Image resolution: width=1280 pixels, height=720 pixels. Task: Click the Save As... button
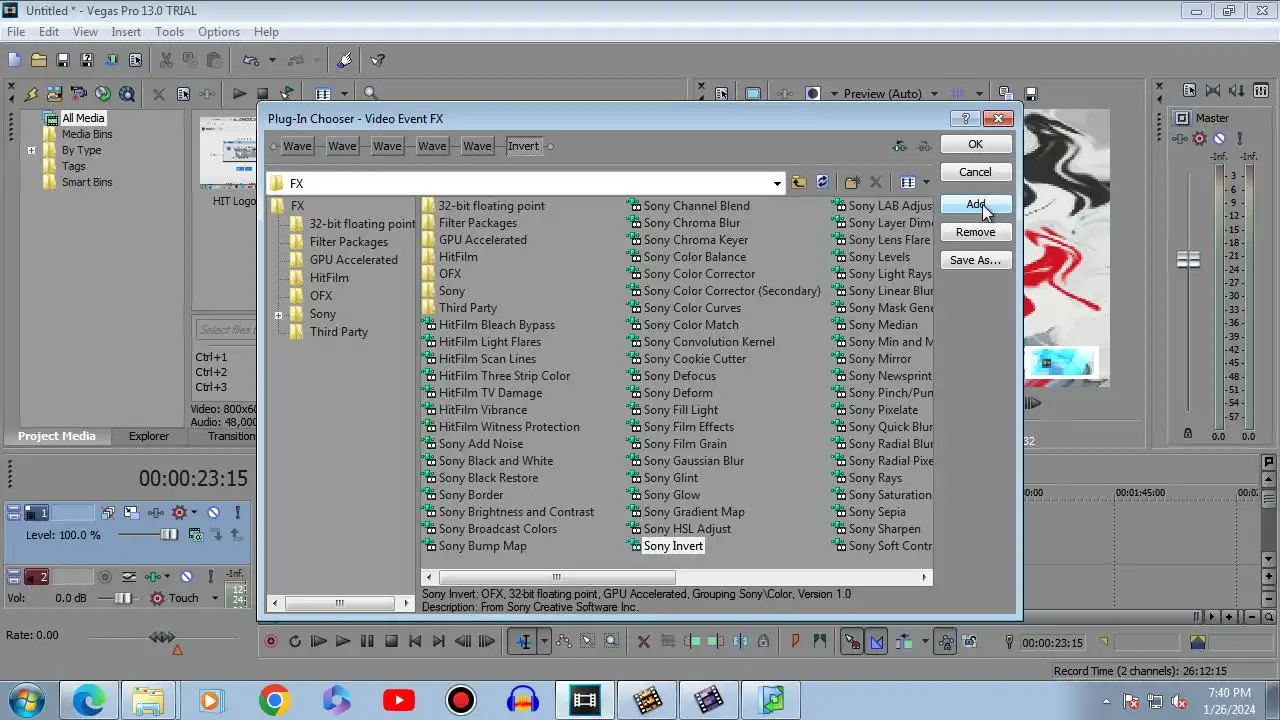coord(975,260)
